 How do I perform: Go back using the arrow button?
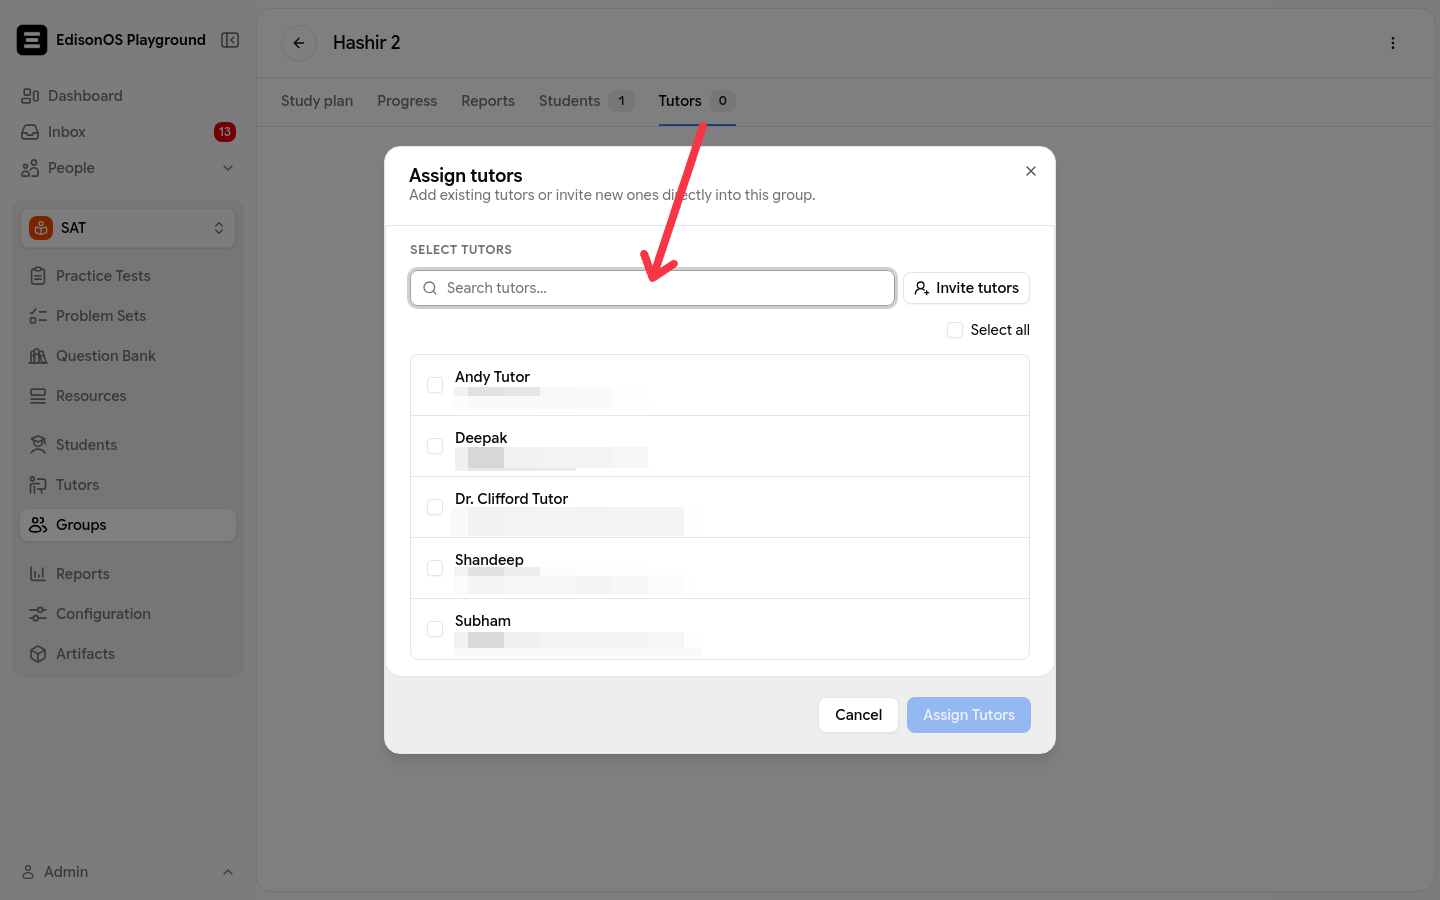[x=299, y=43]
